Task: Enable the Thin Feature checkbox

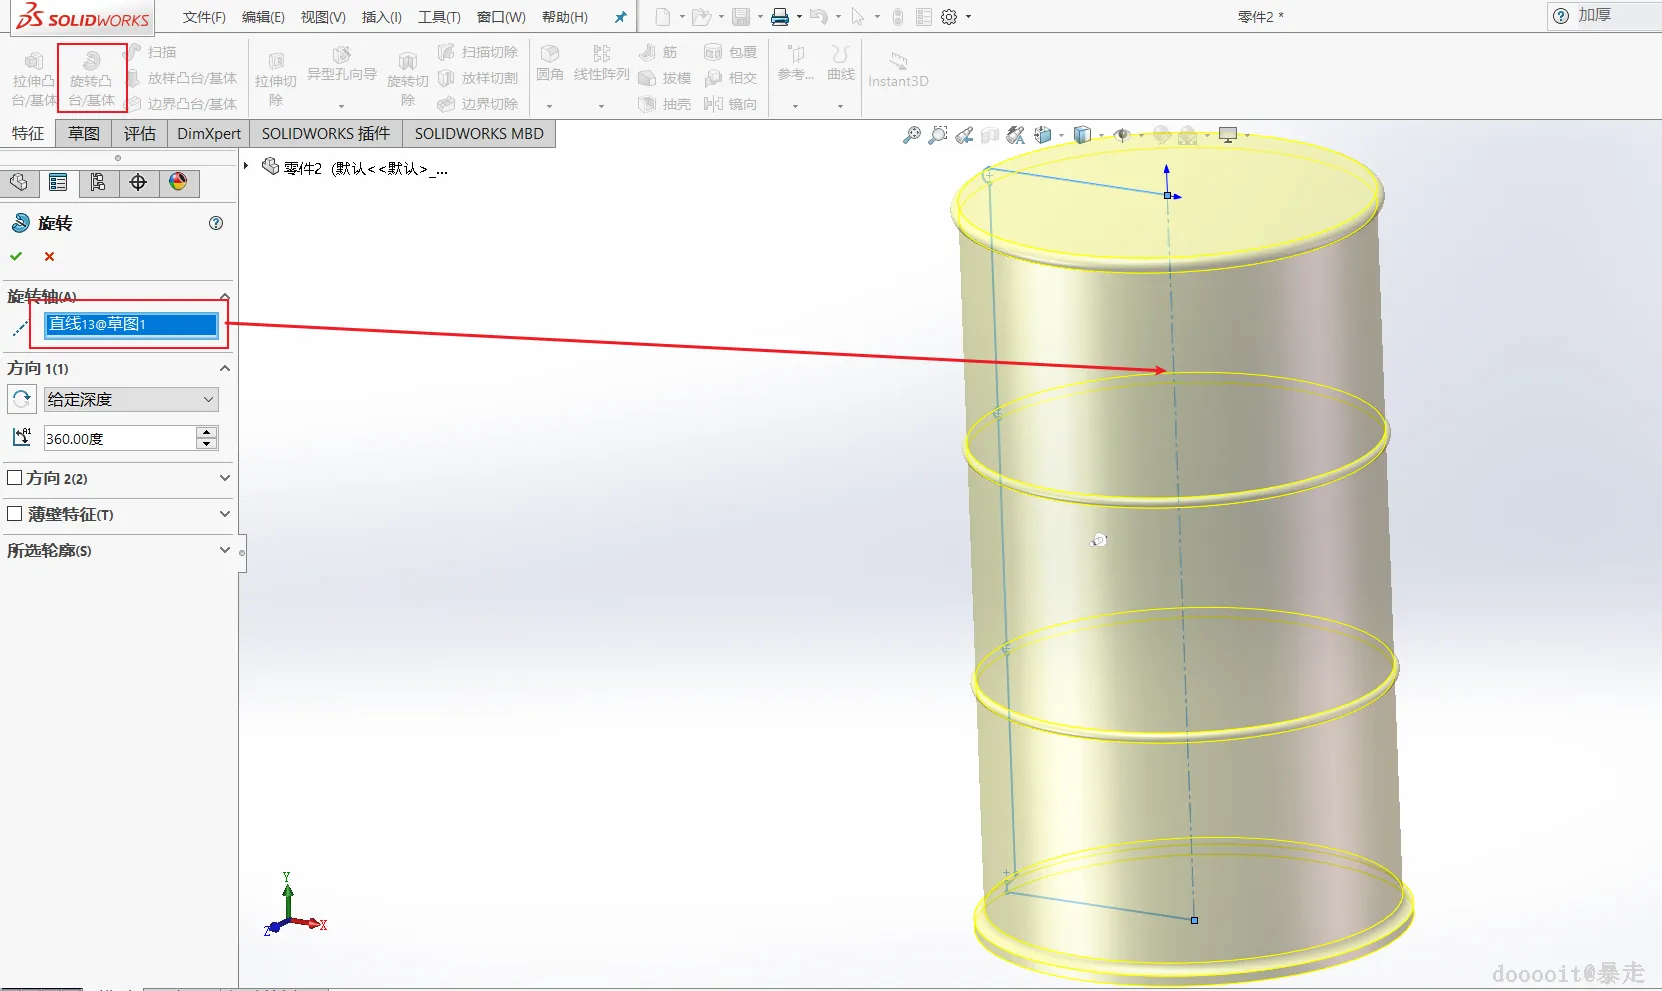Action: pos(15,514)
